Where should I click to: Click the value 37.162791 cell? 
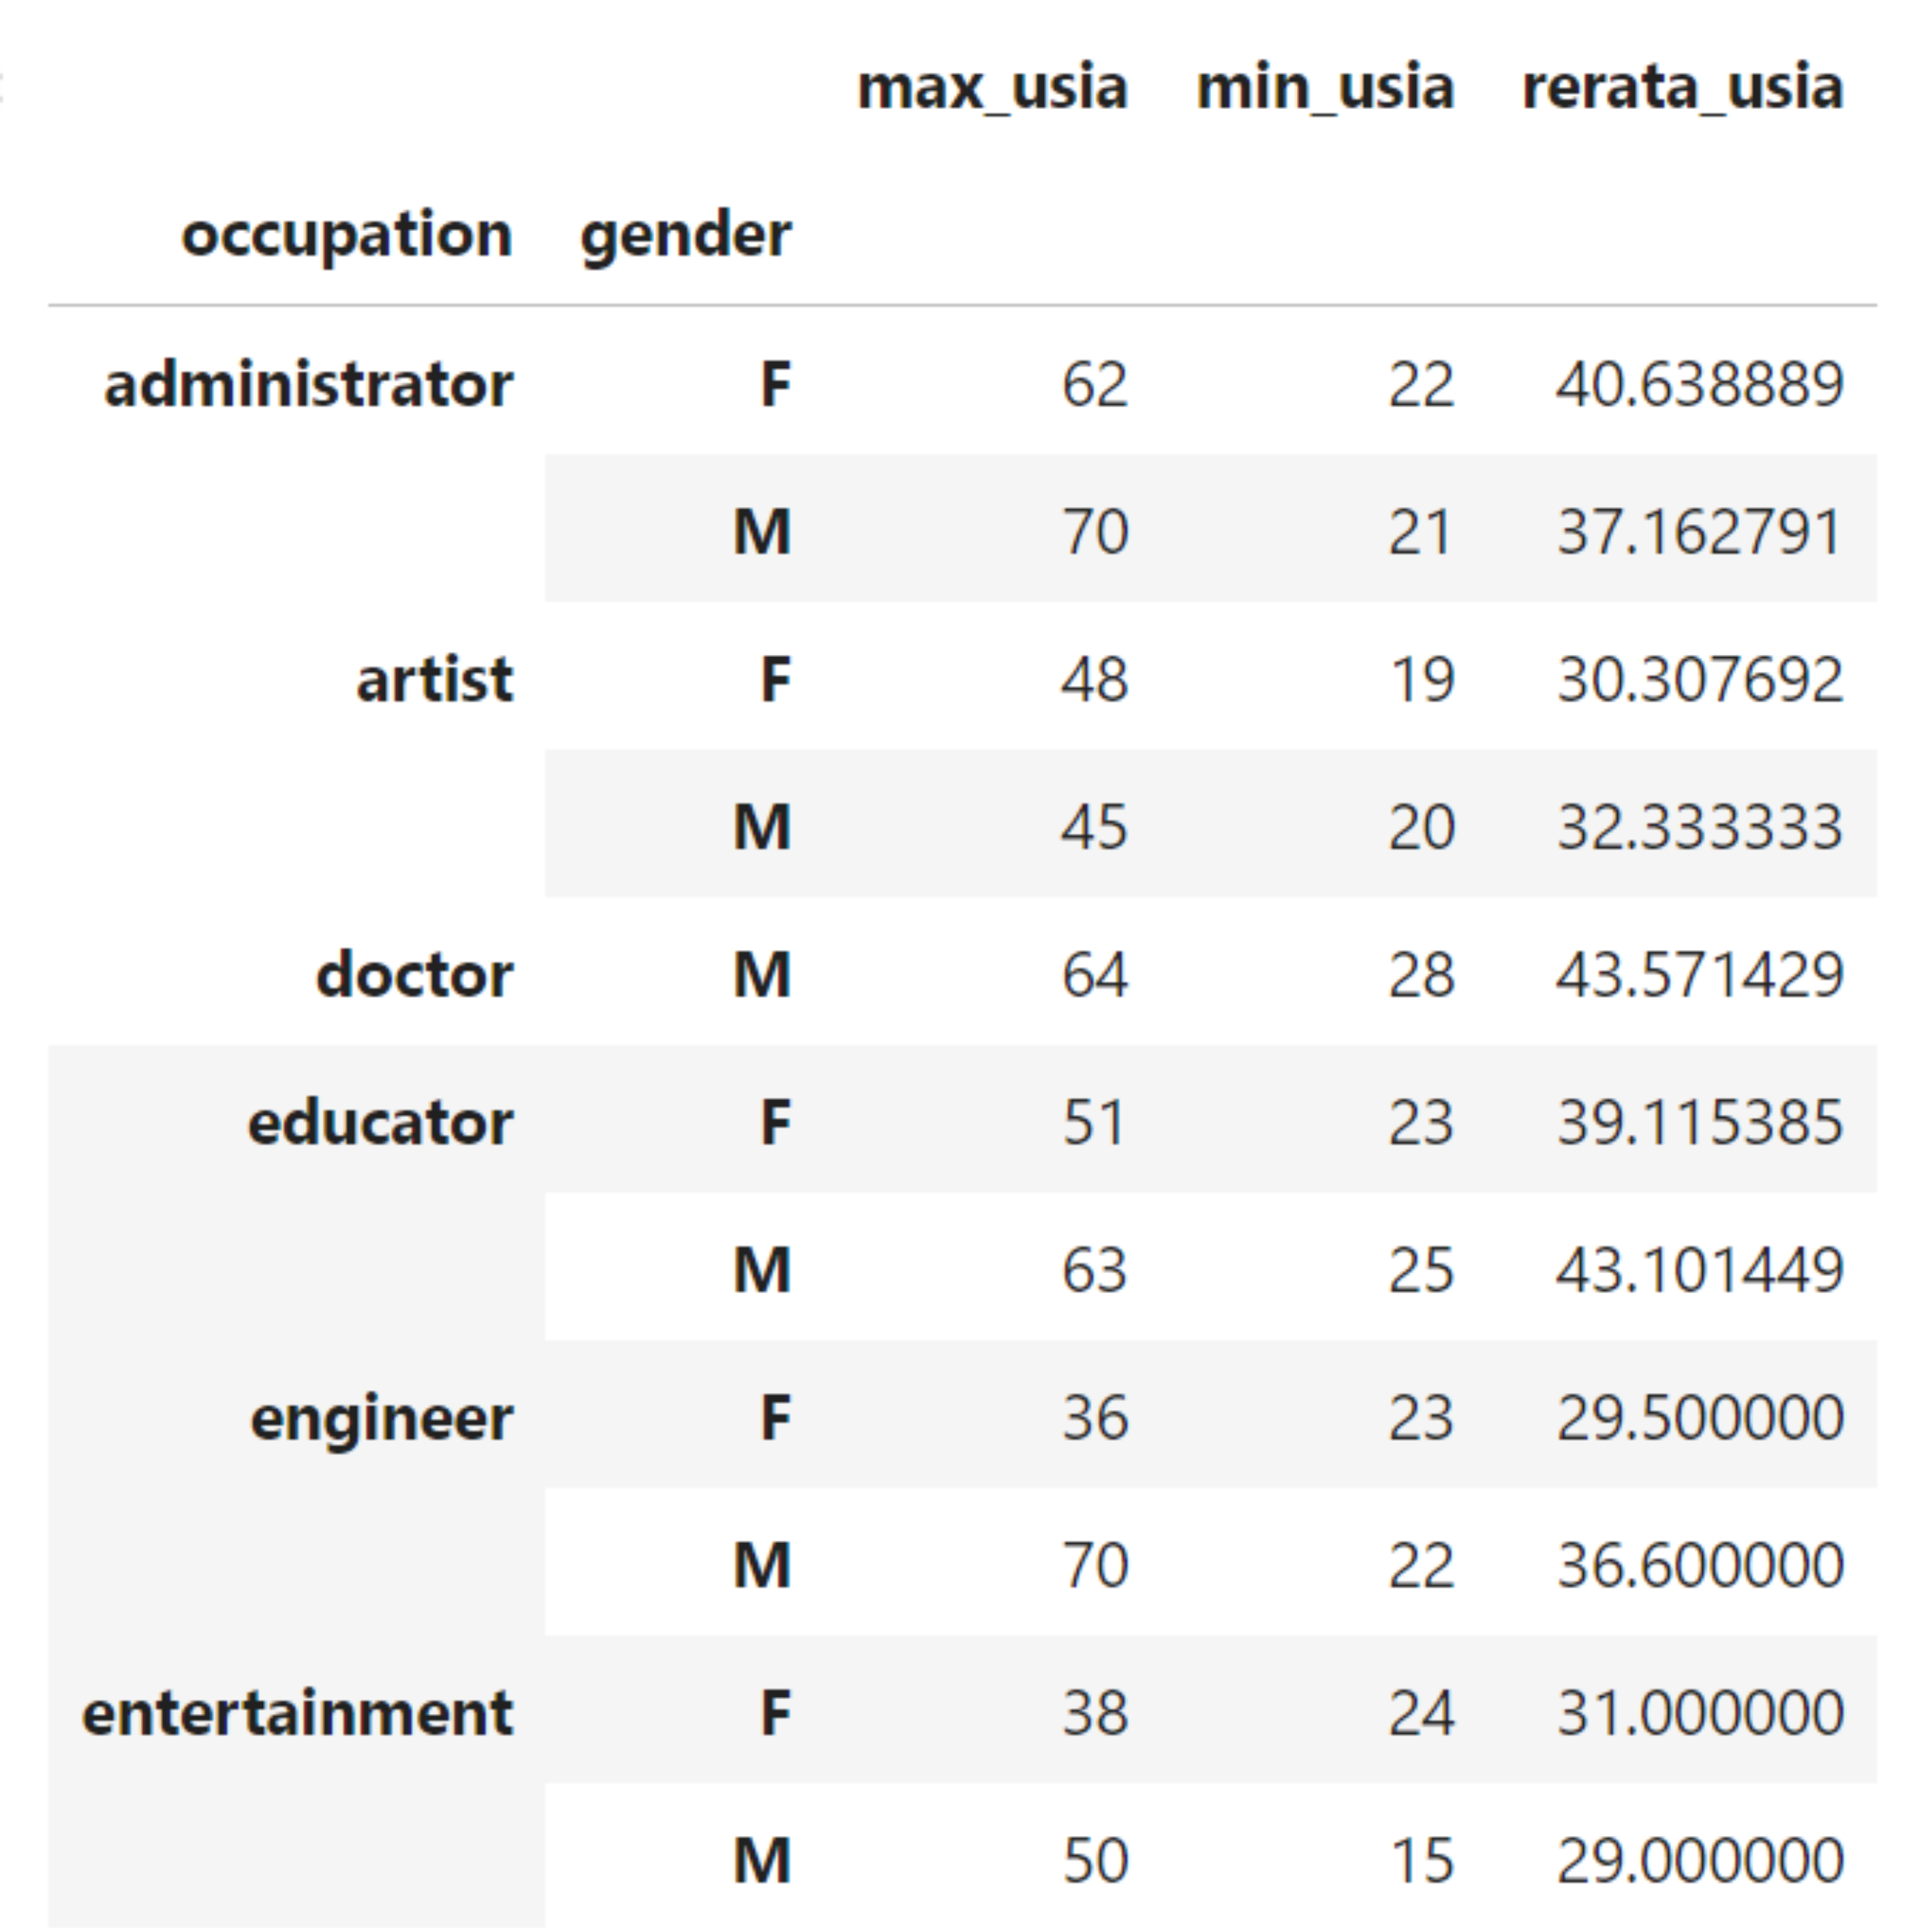coord(1698,532)
